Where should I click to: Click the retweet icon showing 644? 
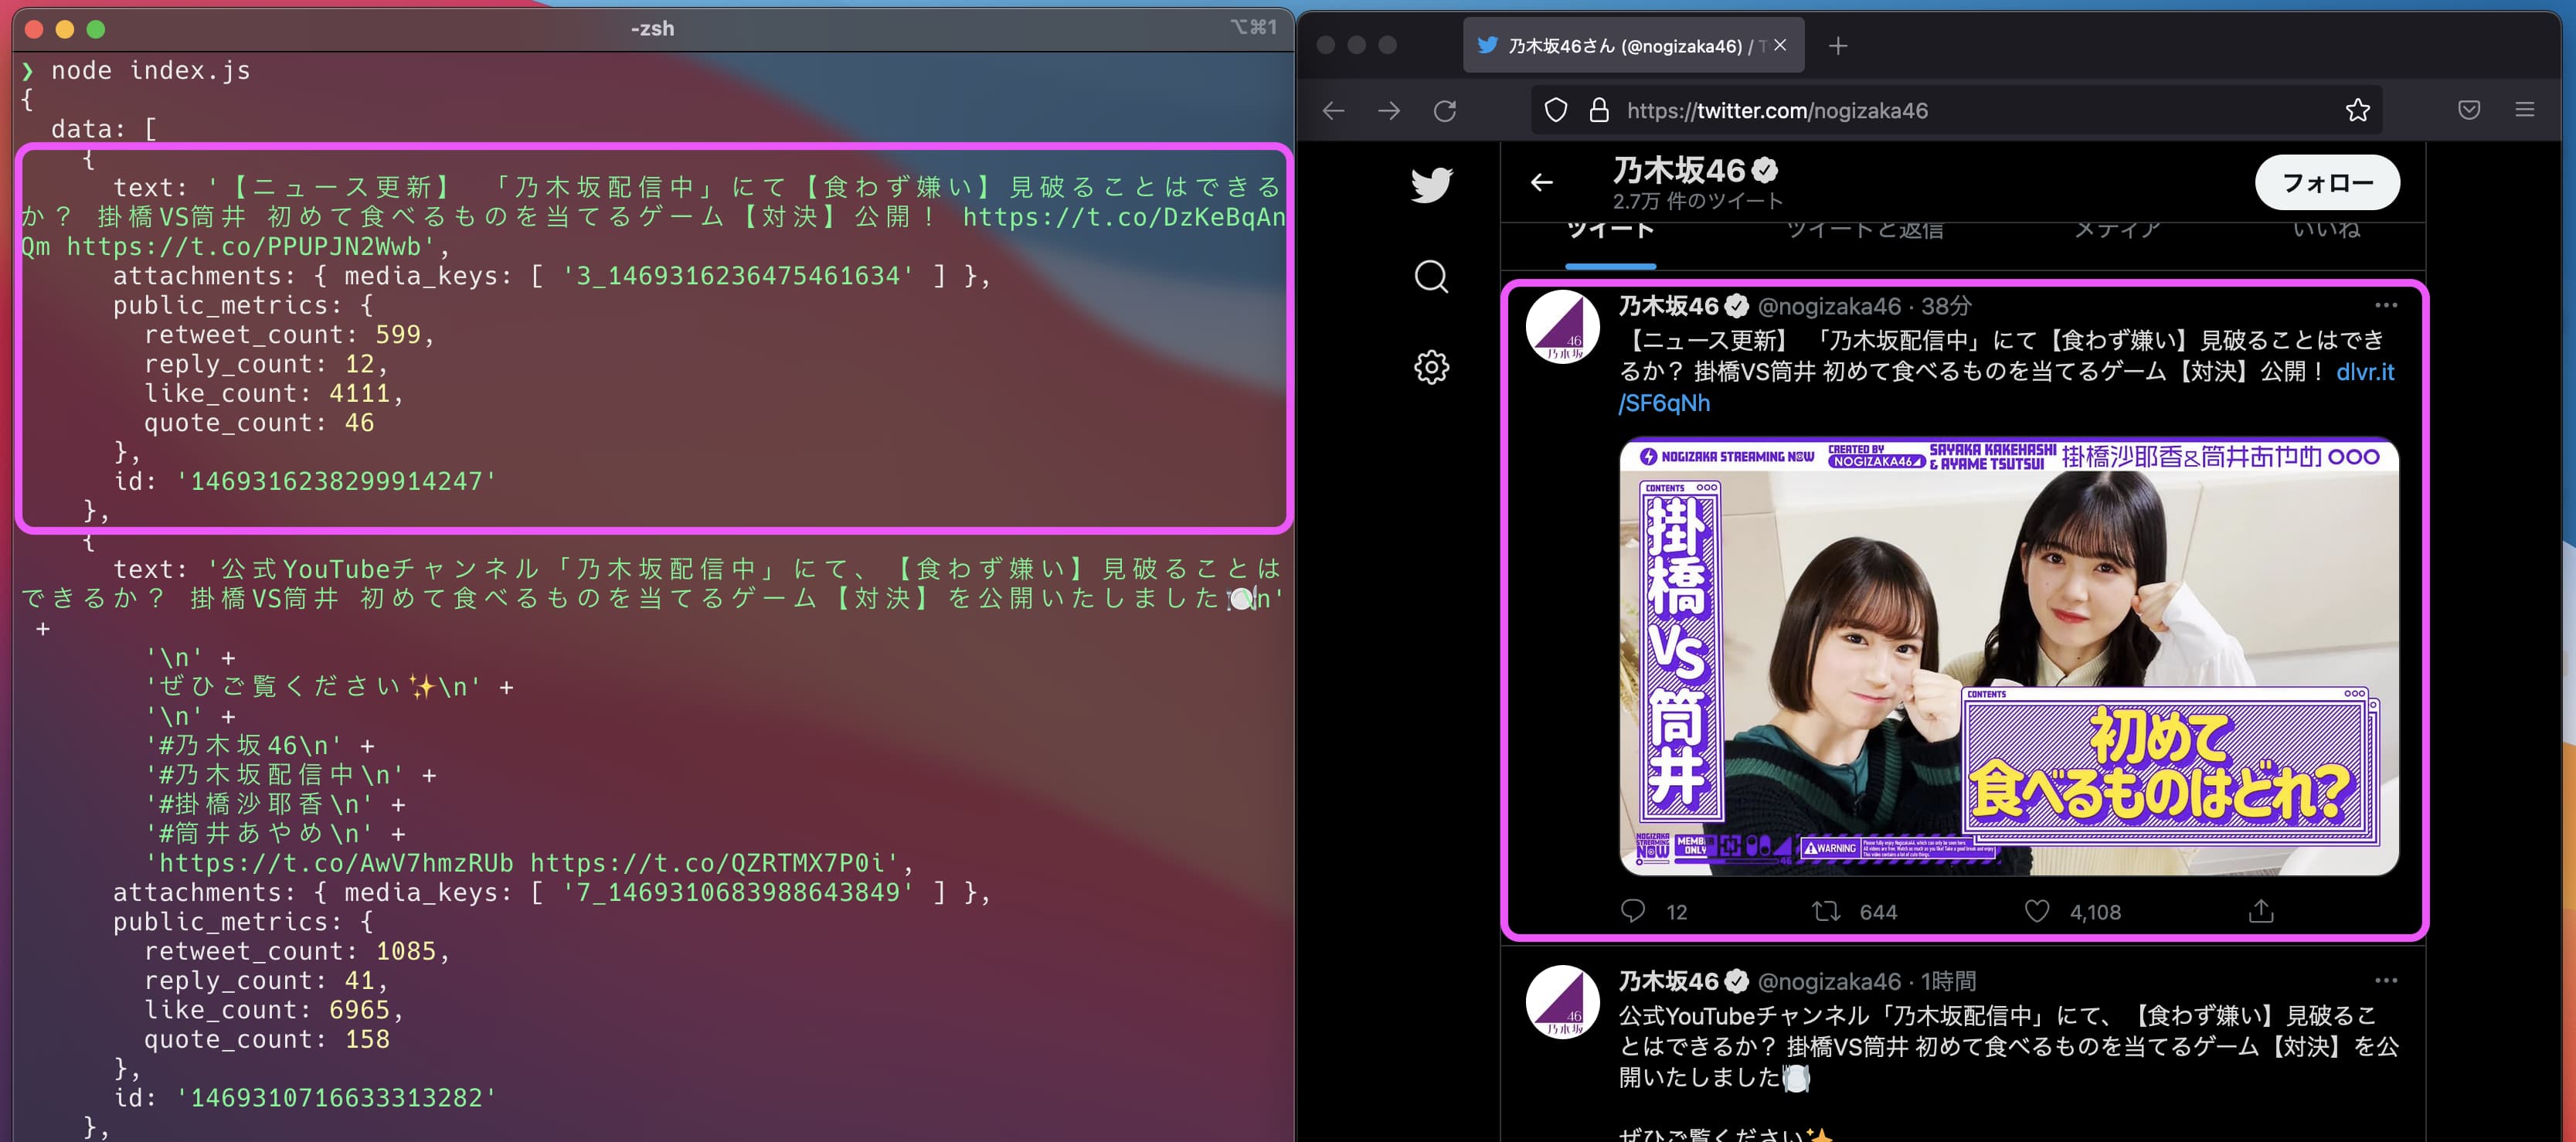tap(1827, 911)
